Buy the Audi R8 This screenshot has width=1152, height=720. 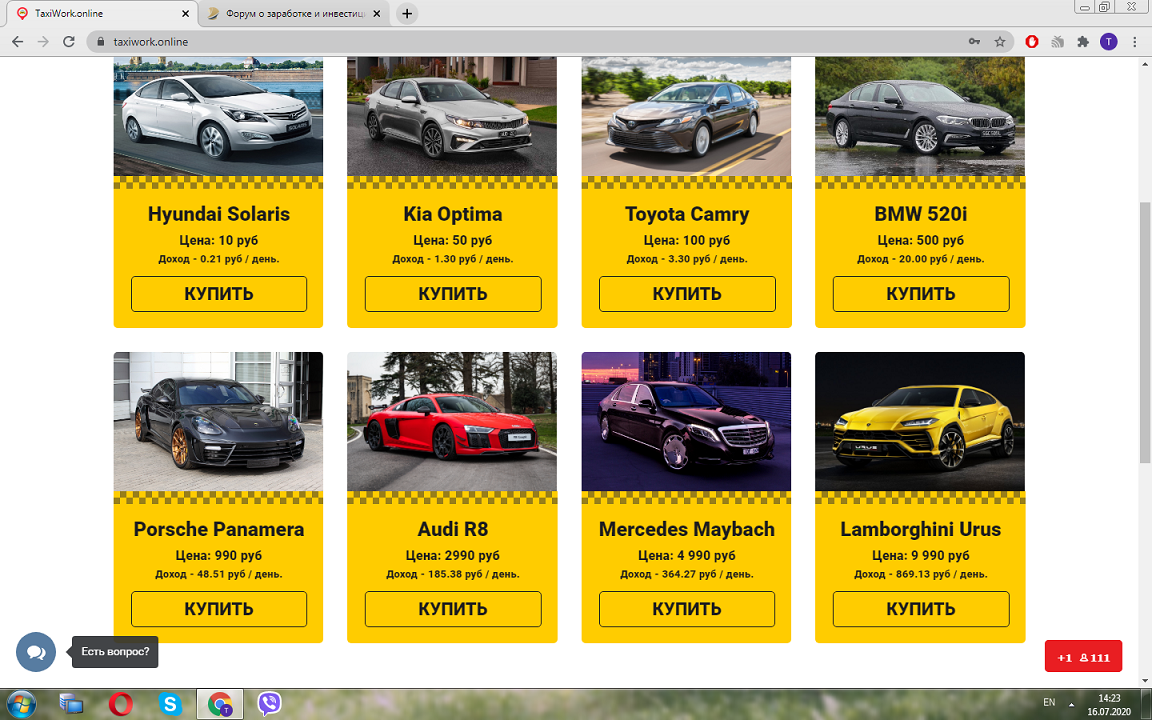click(453, 609)
